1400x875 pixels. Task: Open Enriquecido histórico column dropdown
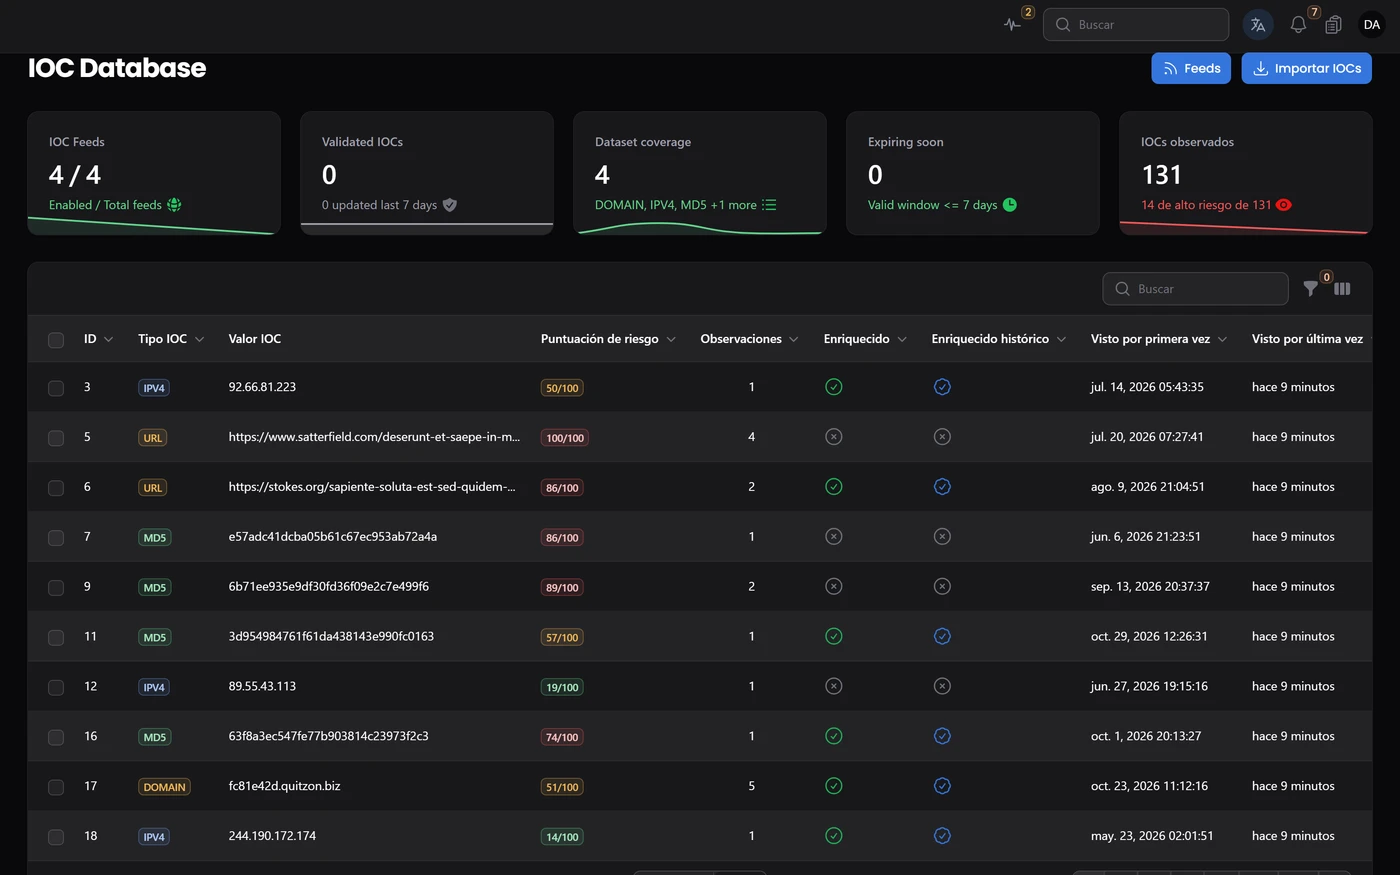click(x=1061, y=340)
